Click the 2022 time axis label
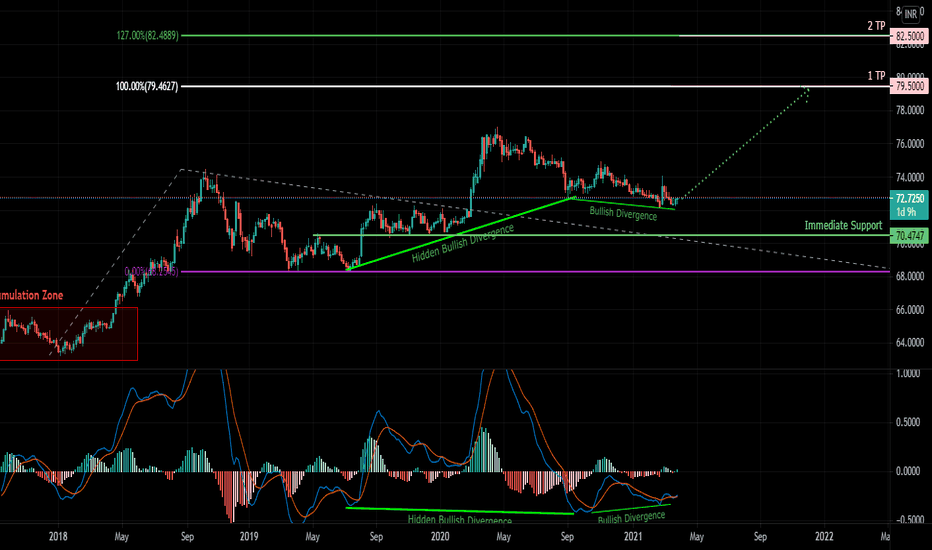Image resolution: width=932 pixels, height=550 pixels. click(824, 536)
